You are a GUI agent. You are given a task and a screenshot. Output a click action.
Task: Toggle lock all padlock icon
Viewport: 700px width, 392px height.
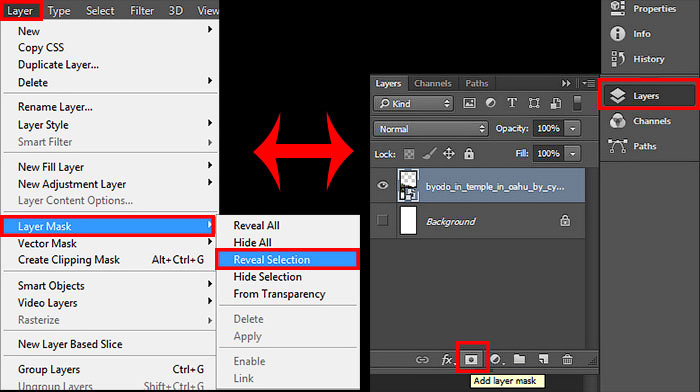(469, 154)
